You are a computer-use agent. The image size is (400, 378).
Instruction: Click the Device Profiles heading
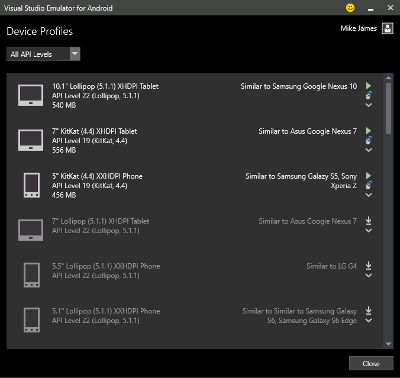(40, 31)
